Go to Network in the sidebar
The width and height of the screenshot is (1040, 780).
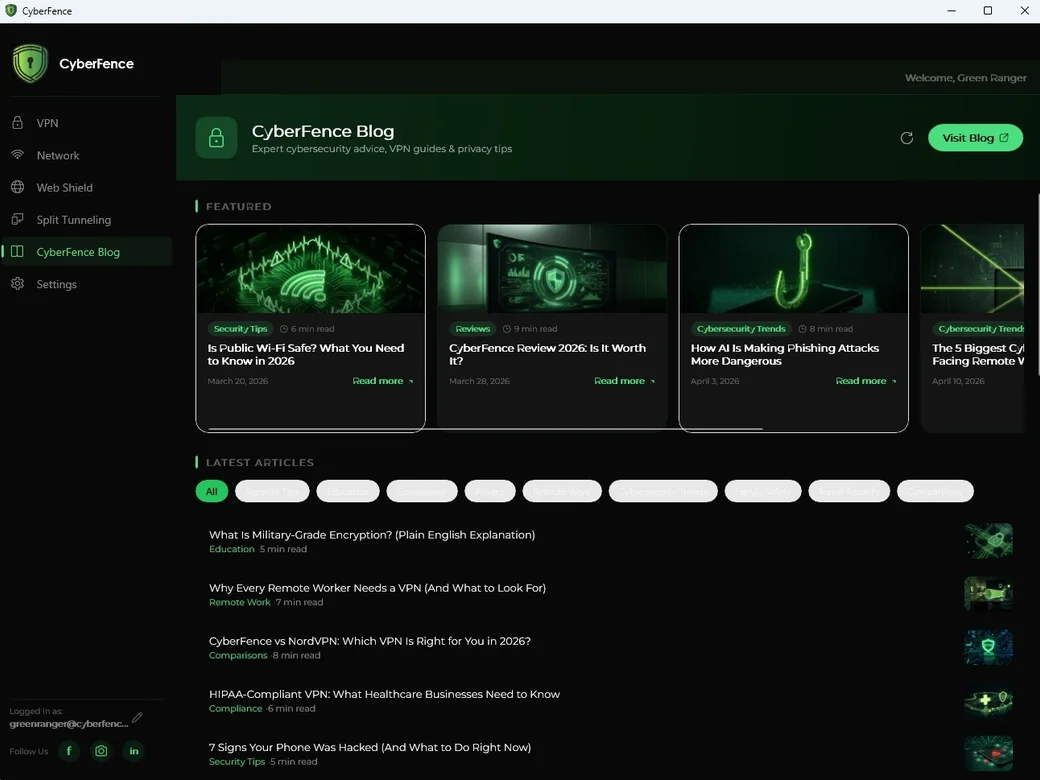pyautogui.click(x=86, y=155)
